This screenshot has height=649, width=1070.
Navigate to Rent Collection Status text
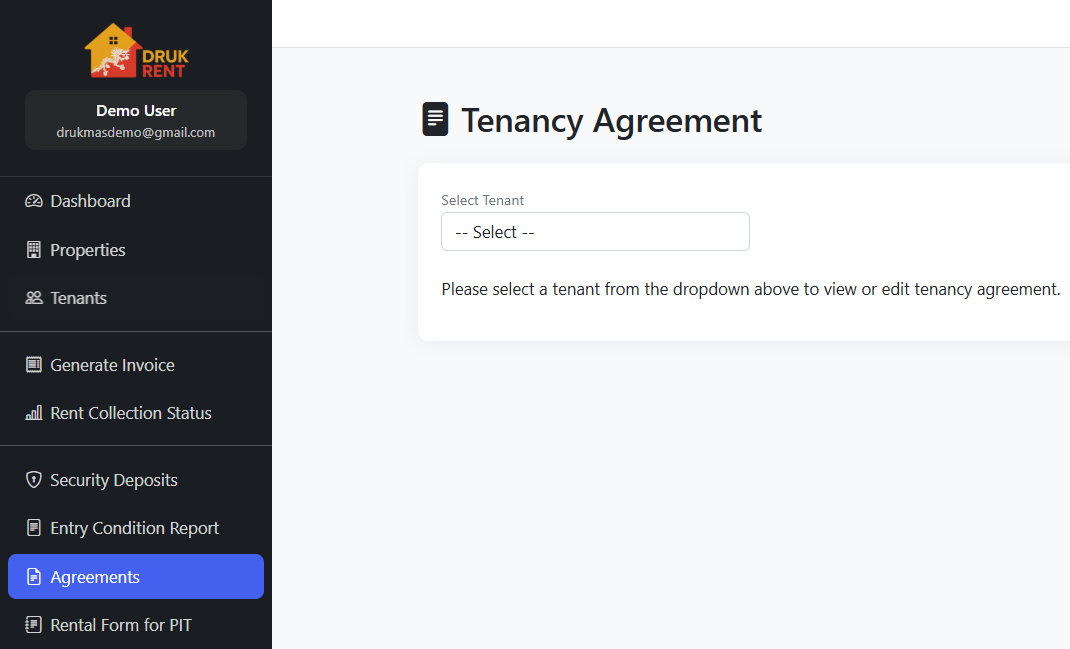131,413
